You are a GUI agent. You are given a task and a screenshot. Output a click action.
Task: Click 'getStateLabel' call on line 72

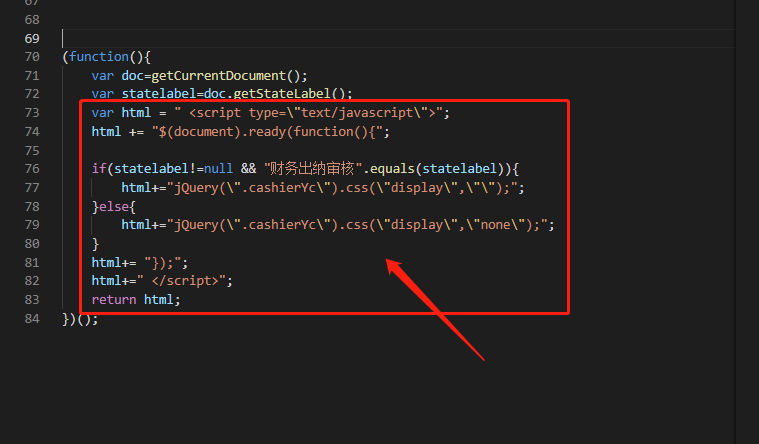pyautogui.click(x=282, y=94)
